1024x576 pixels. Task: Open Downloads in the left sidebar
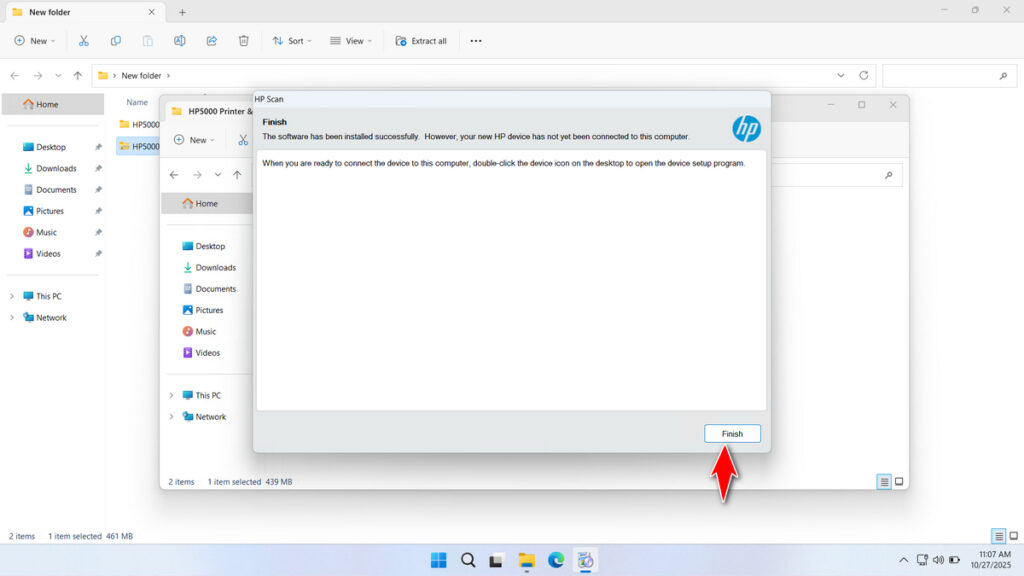(x=56, y=168)
